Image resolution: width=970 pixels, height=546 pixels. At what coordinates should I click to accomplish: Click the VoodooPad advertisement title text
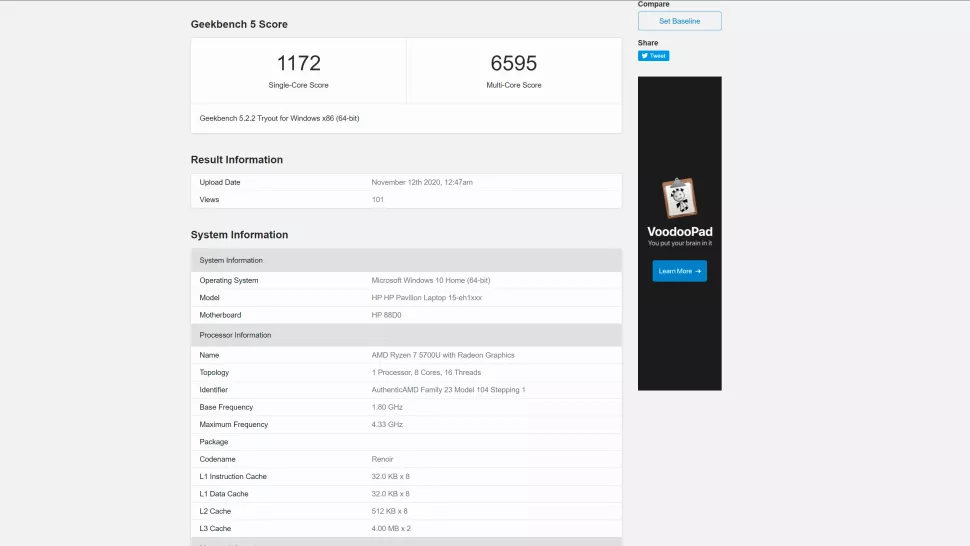pos(679,231)
